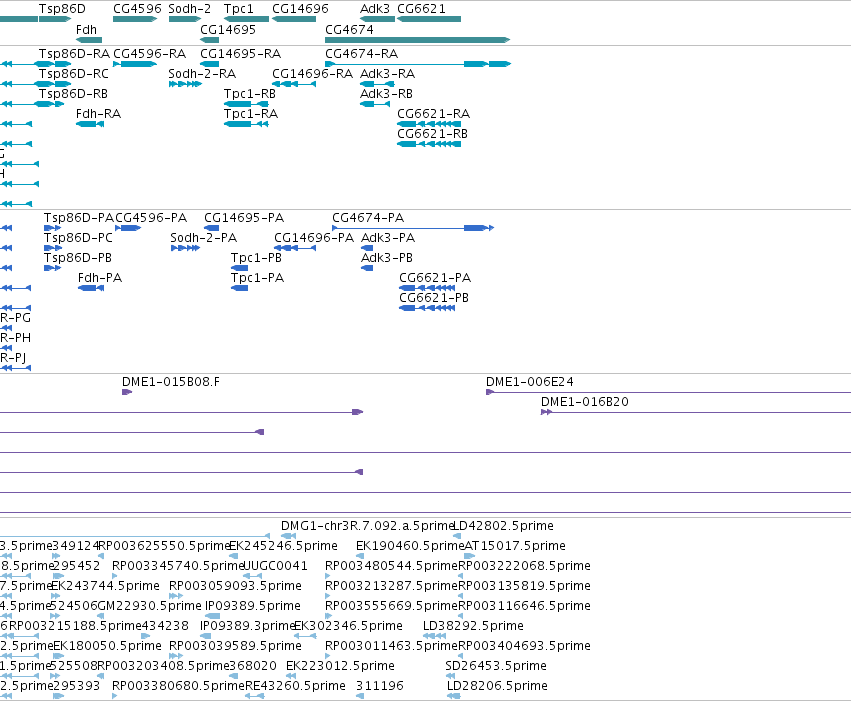The height and width of the screenshot is (701, 851).
Task: Open the Fdh-PA protein label
Action: tap(100, 278)
